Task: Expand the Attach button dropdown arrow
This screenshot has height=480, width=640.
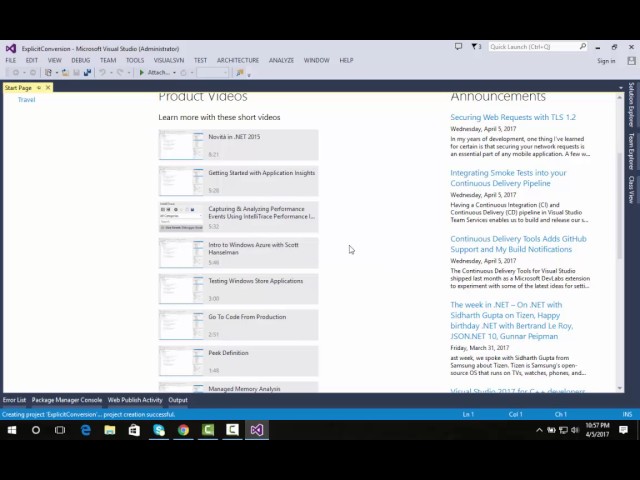Action: tap(174, 73)
